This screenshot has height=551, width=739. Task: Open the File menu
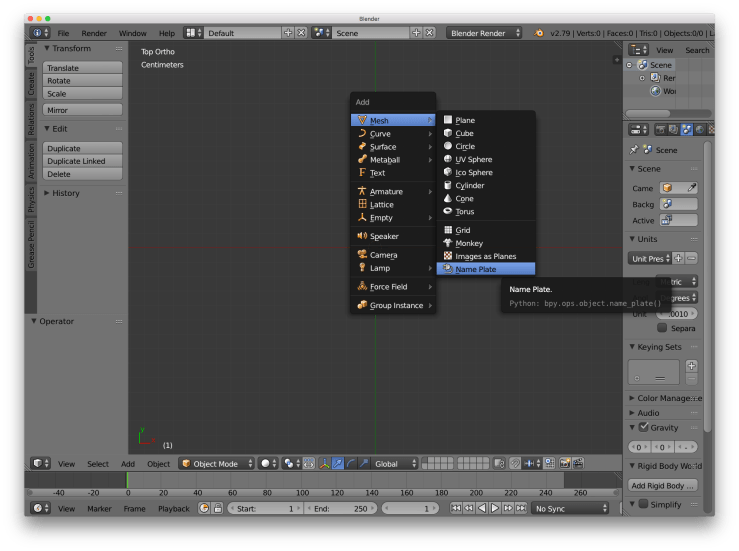point(63,33)
